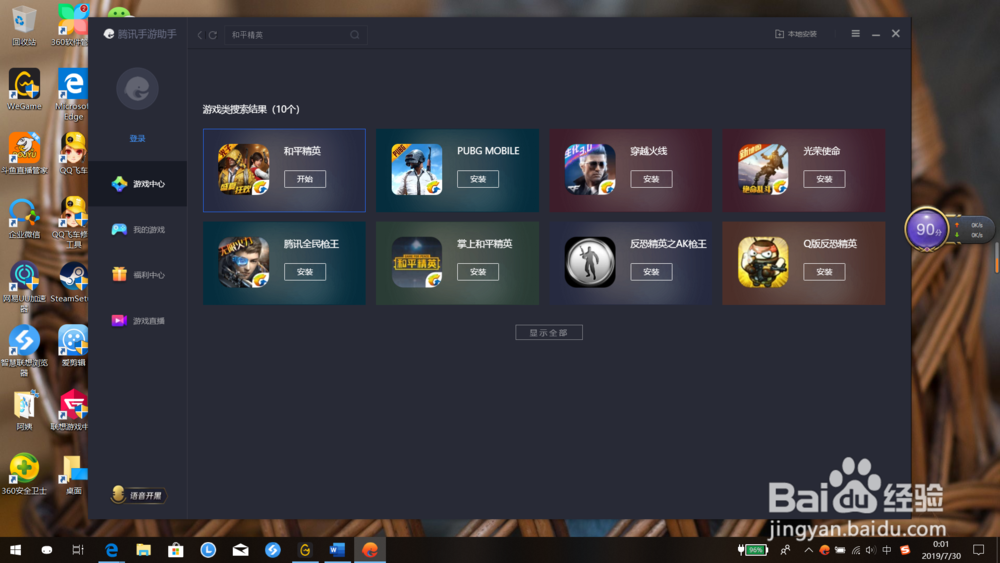
Task: Open Task View in the taskbar
Action: point(78,550)
